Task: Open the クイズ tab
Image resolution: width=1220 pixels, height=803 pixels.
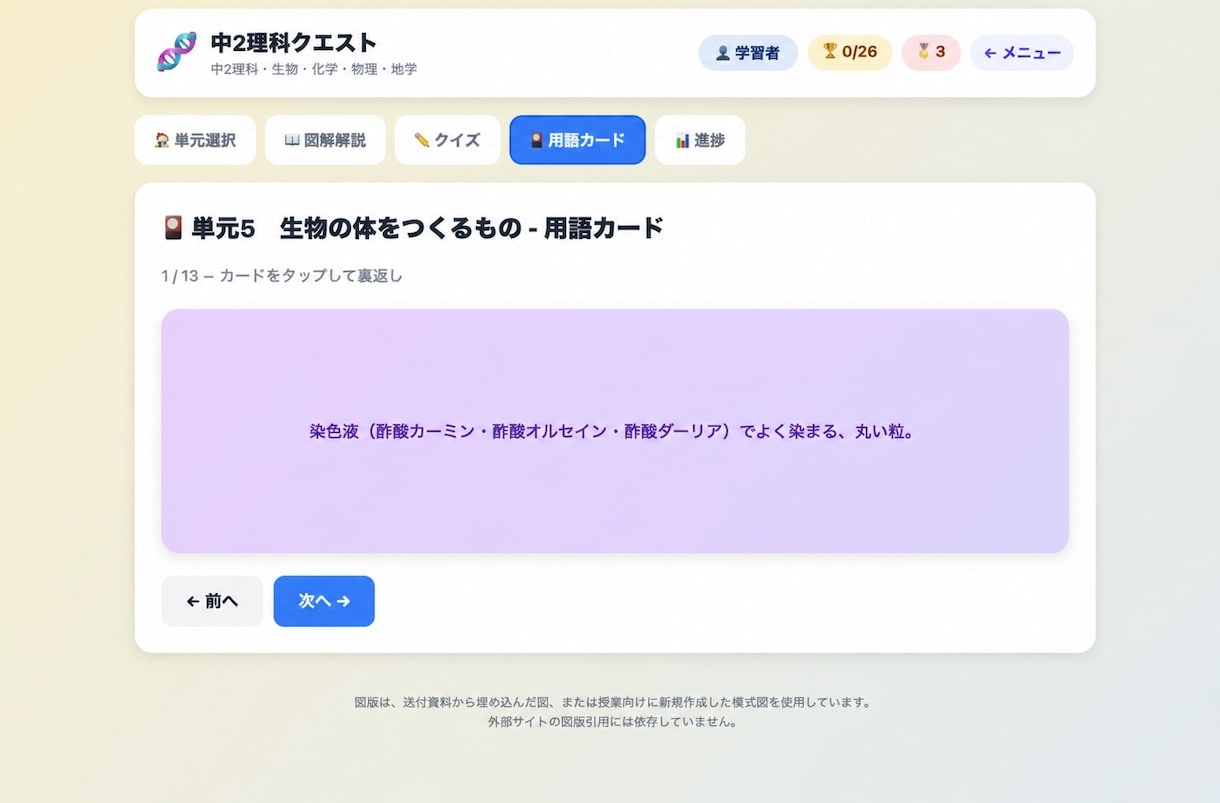Action: [447, 140]
